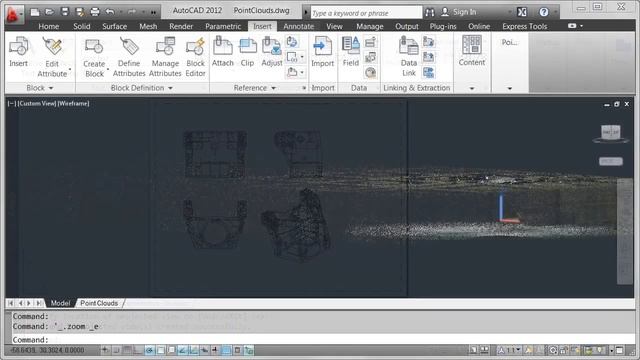The width and height of the screenshot is (640, 360).
Task: Toggle Ortho Mode in the status bar
Action: (138, 350)
